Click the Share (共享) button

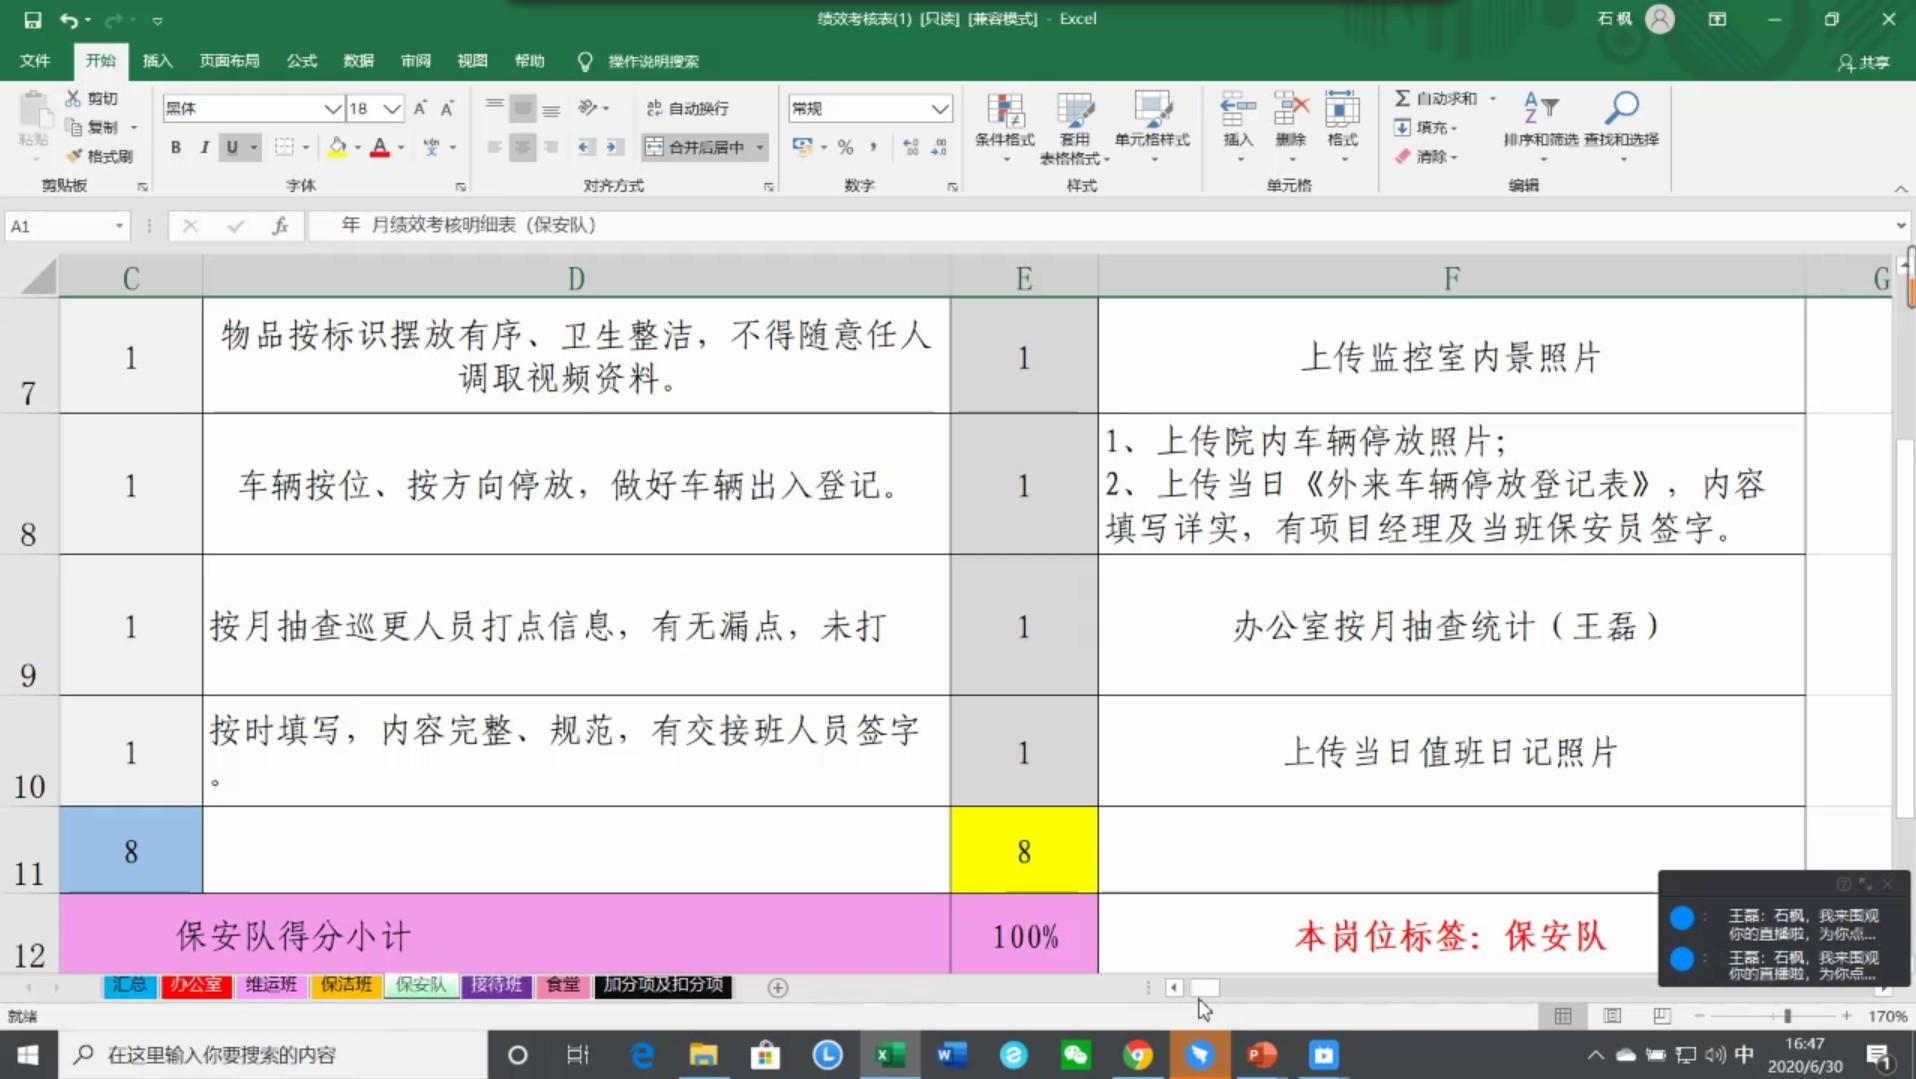[x=1864, y=62]
